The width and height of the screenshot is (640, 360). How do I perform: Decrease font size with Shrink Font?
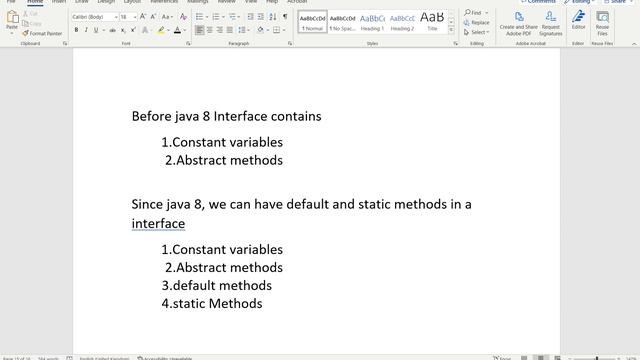(153, 17)
